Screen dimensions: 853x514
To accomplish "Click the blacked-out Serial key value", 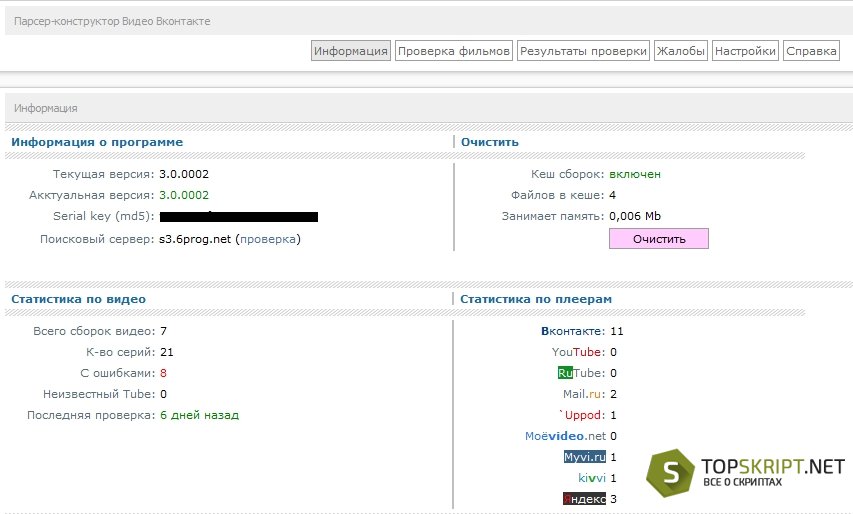I will (x=239, y=216).
